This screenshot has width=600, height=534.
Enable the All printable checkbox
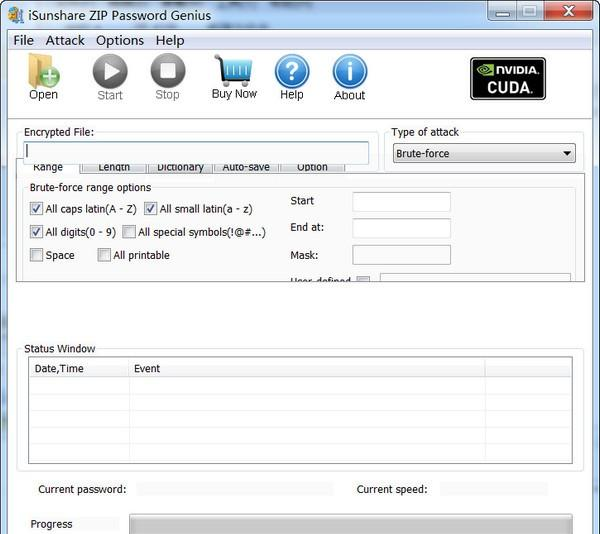point(104,255)
